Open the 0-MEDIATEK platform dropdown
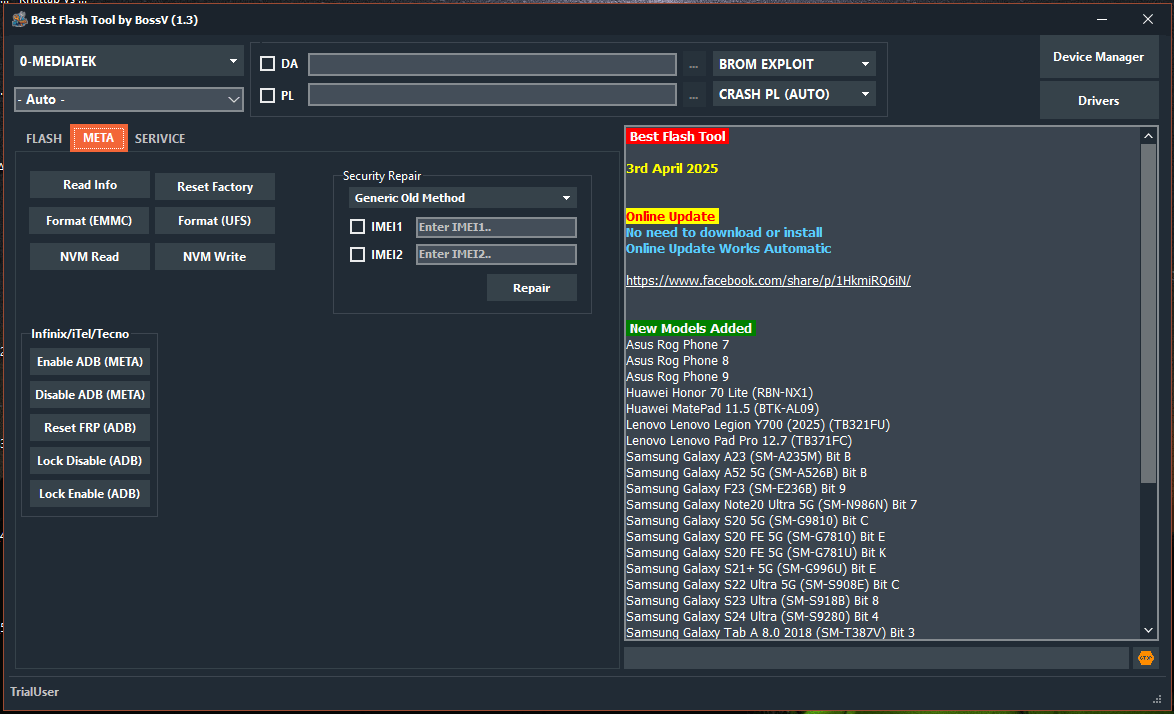Image resolution: width=1174 pixels, height=714 pixels. tap(129, 61)
